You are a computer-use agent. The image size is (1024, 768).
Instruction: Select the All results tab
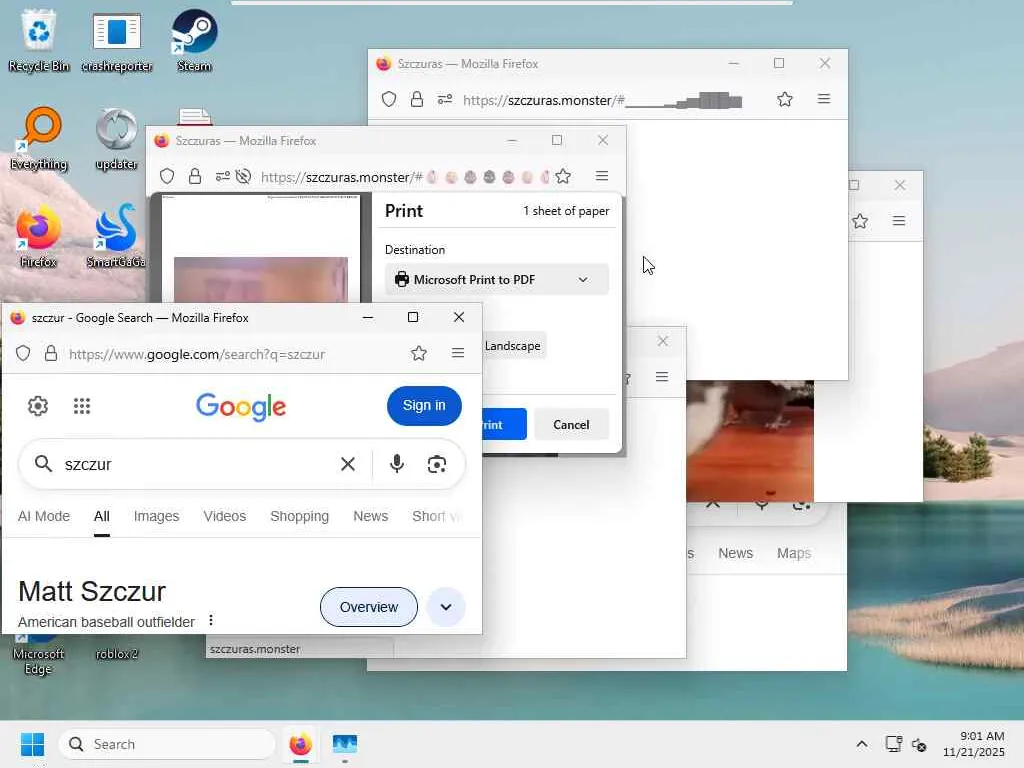coord(101,516)
